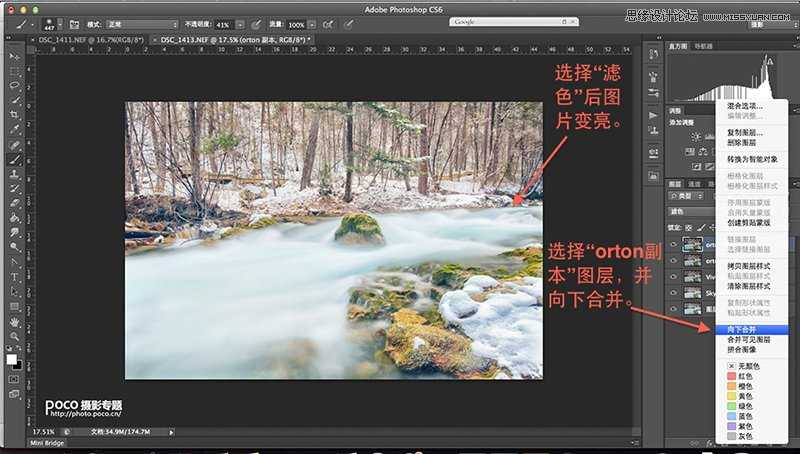Choose 向下合并 from context menu

(x=753, y=330)
